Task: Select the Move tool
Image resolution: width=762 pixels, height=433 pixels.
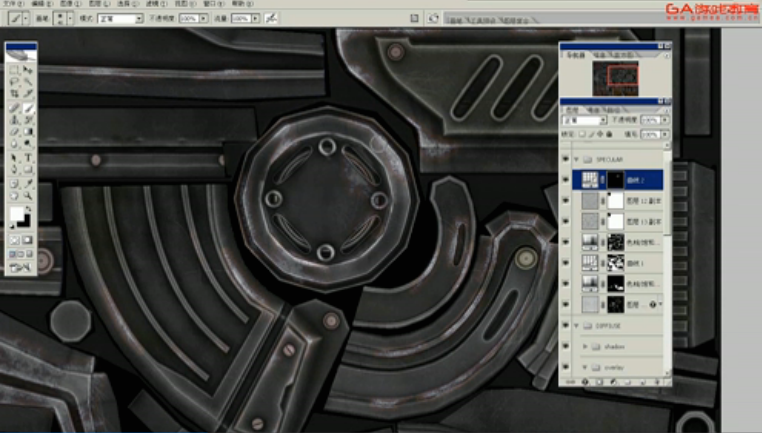Action: click(28, 70)
